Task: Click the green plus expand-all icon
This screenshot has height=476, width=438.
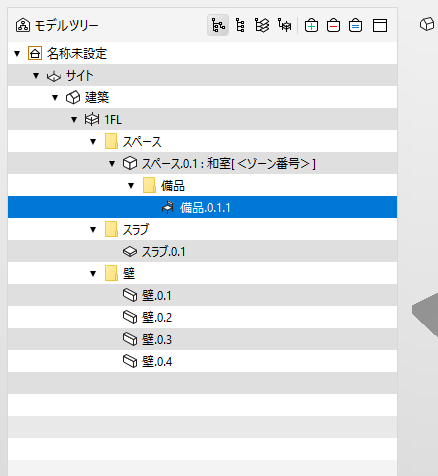Action: [311, 25]
